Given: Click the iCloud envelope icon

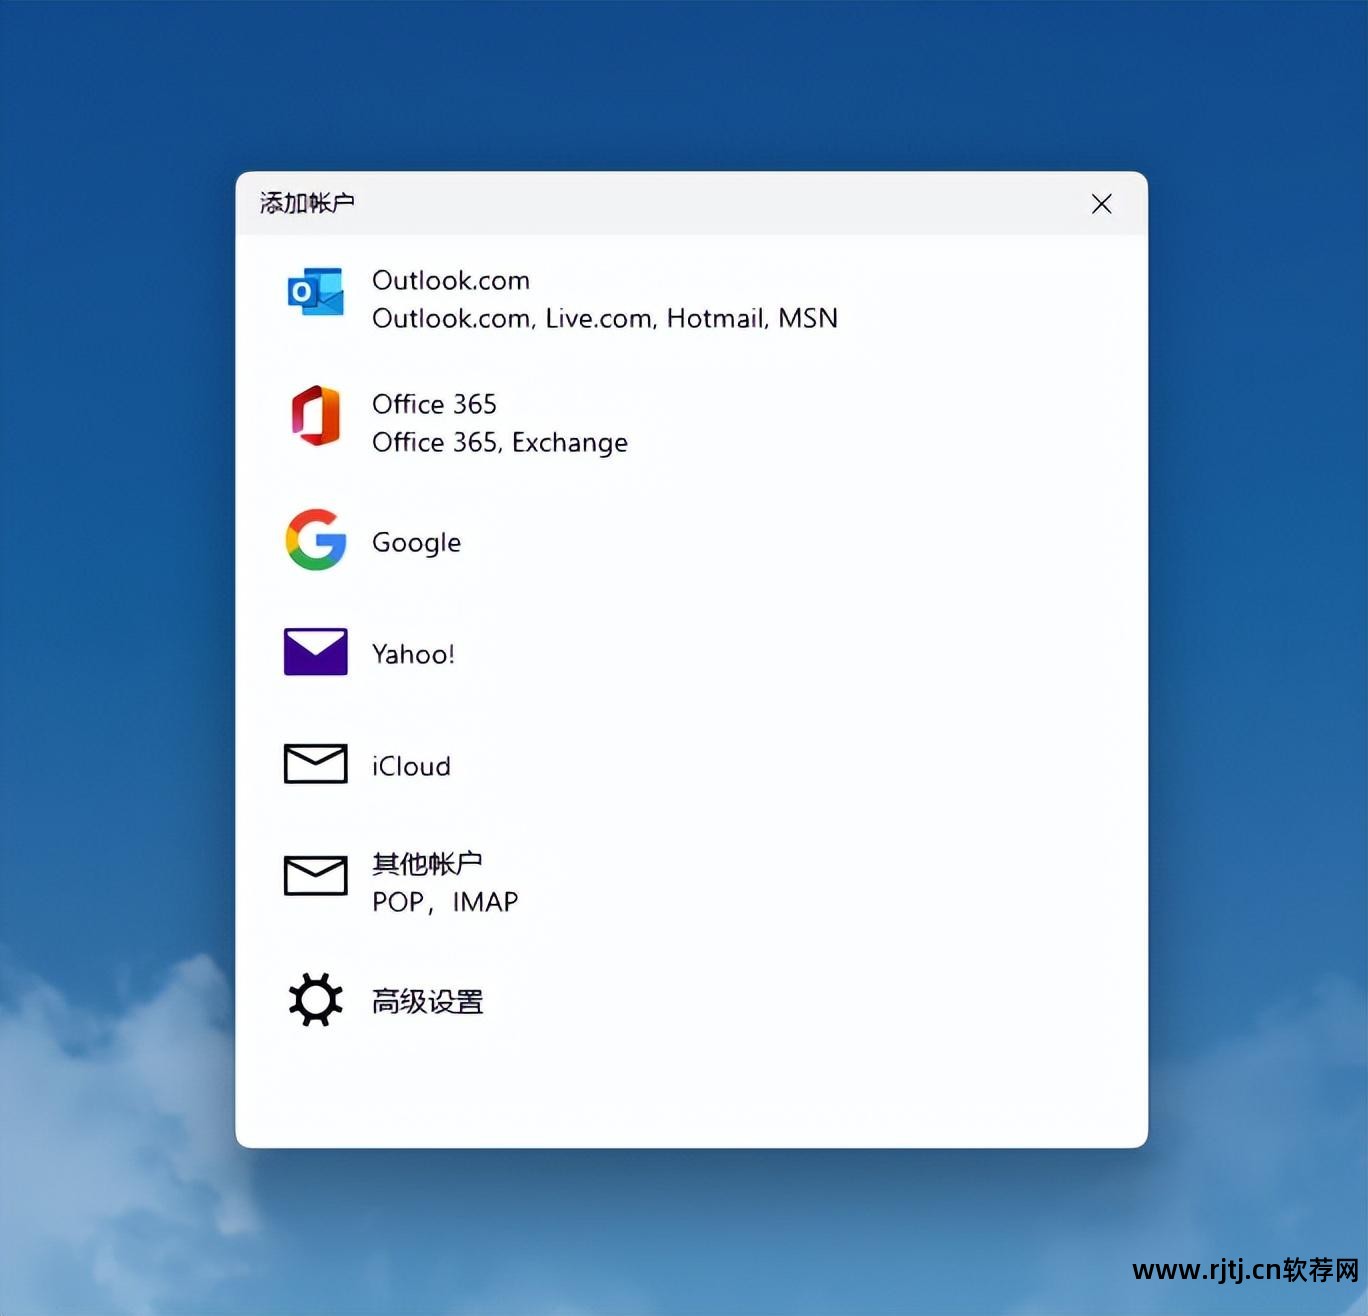Looking at the screenshot, I should click(315, 764).
